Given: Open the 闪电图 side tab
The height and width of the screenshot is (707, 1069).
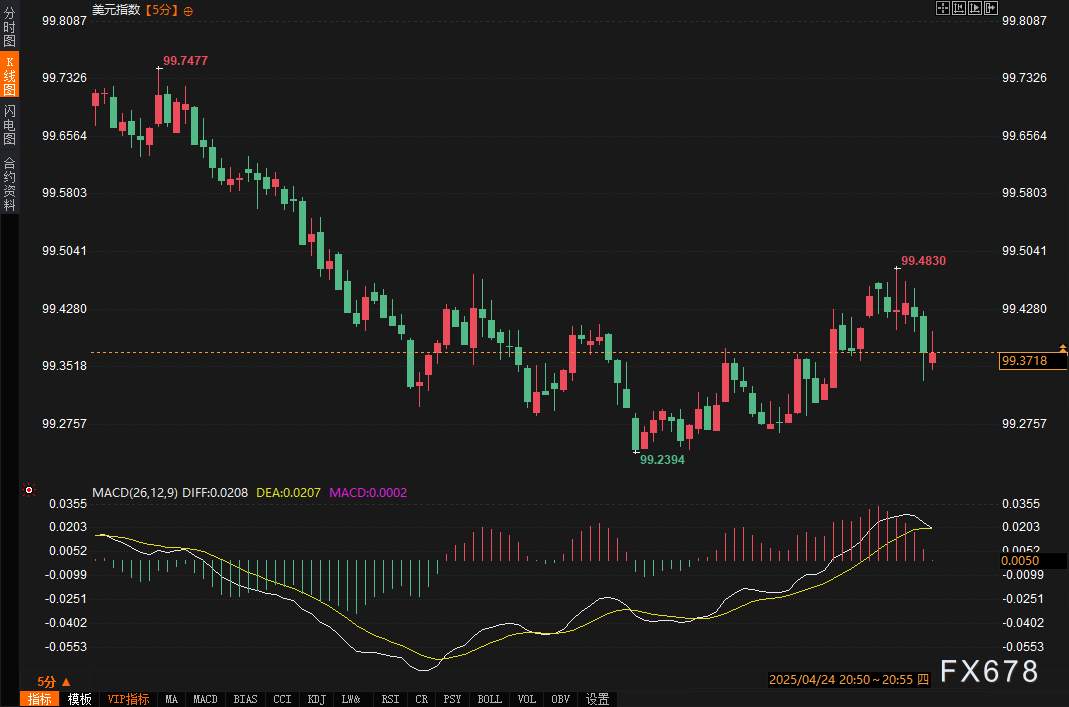Looking at the screenshot, I should click(x=9, y=124).
